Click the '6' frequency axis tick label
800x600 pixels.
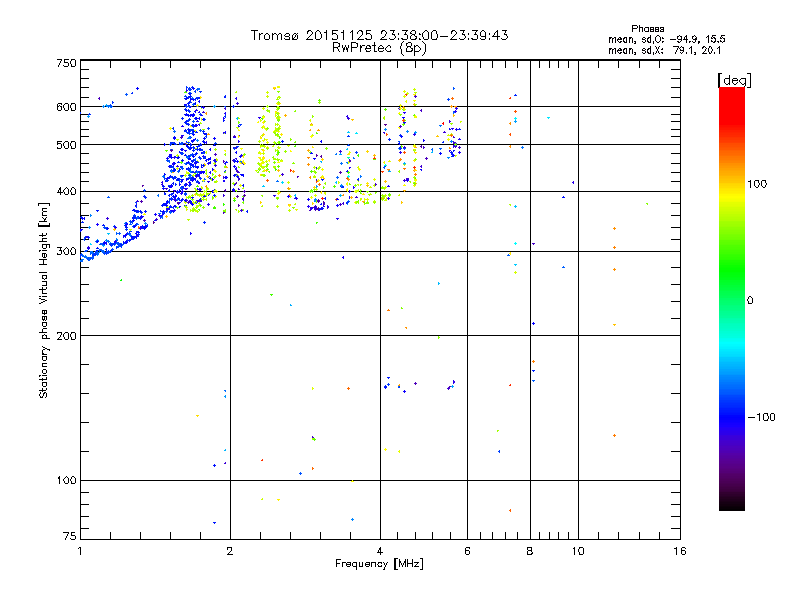coord(467,551)
